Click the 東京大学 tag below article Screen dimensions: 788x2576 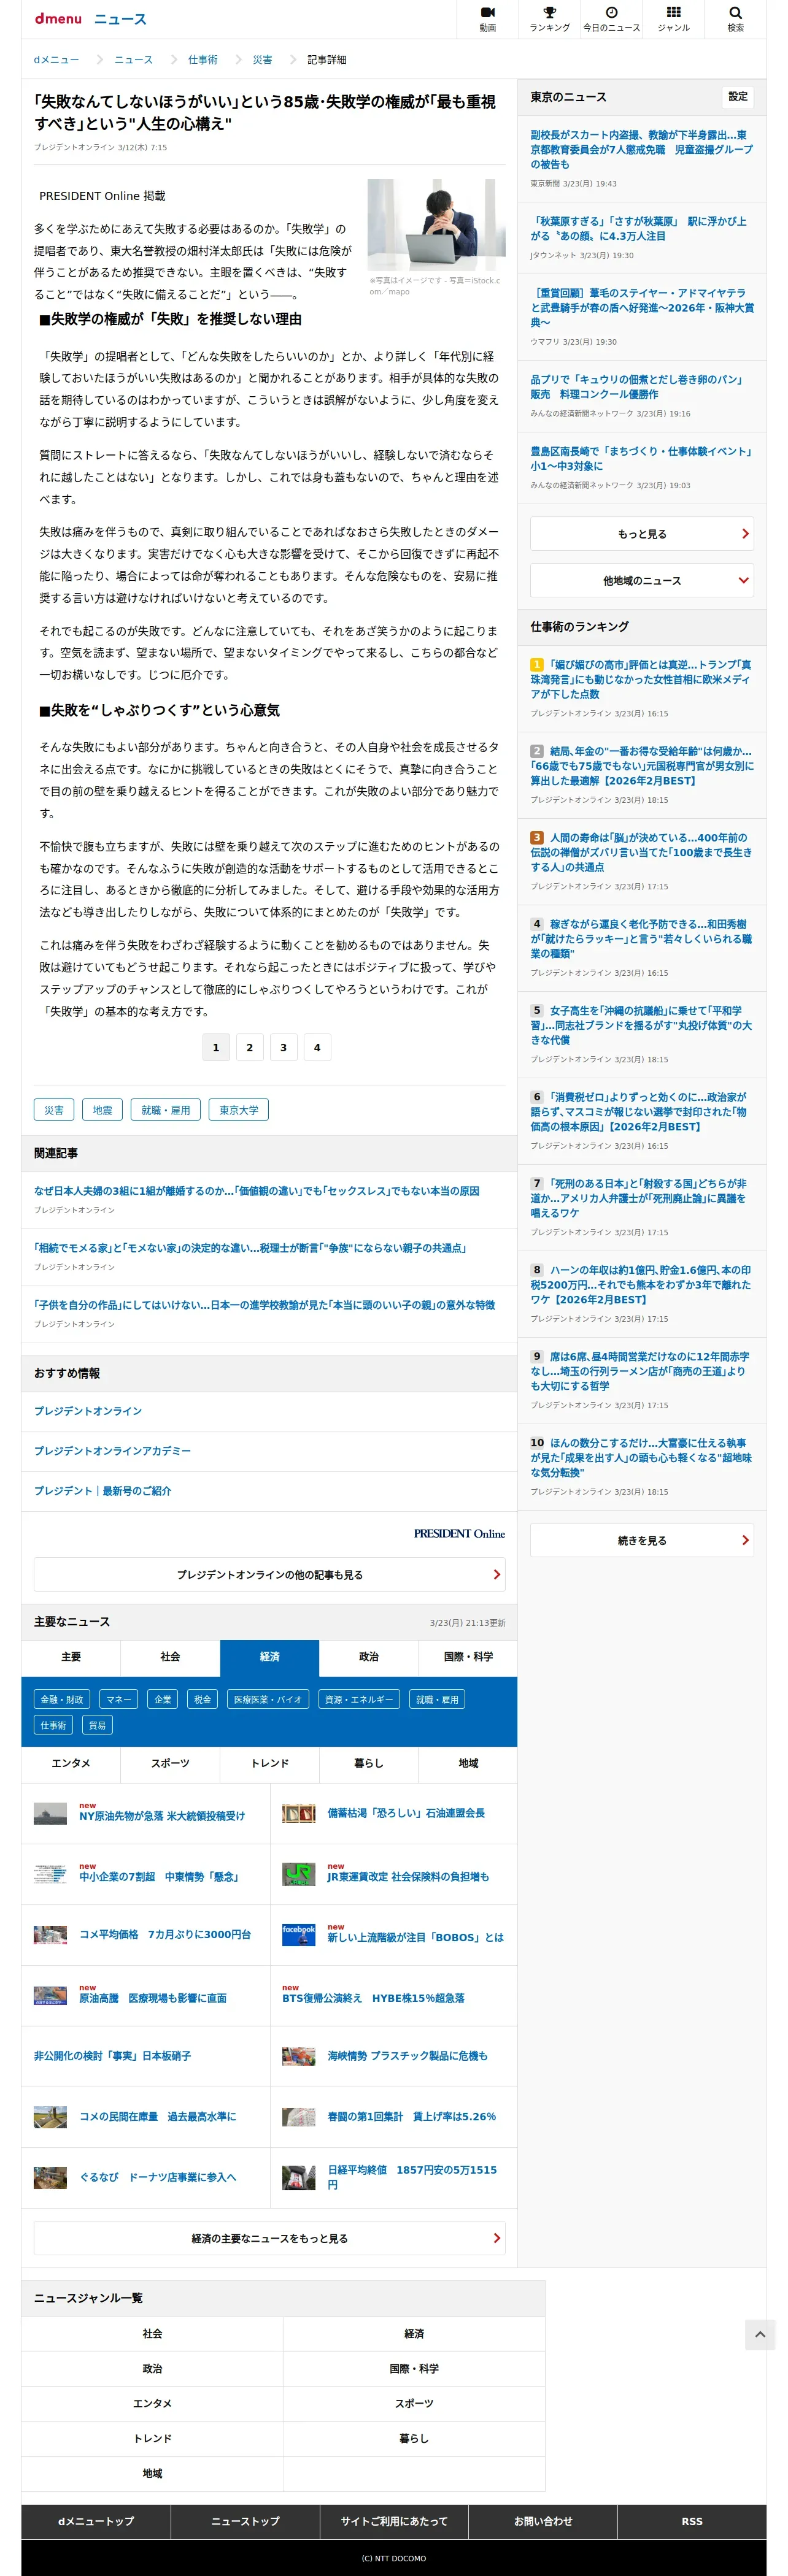click(x=239, y=1110)
